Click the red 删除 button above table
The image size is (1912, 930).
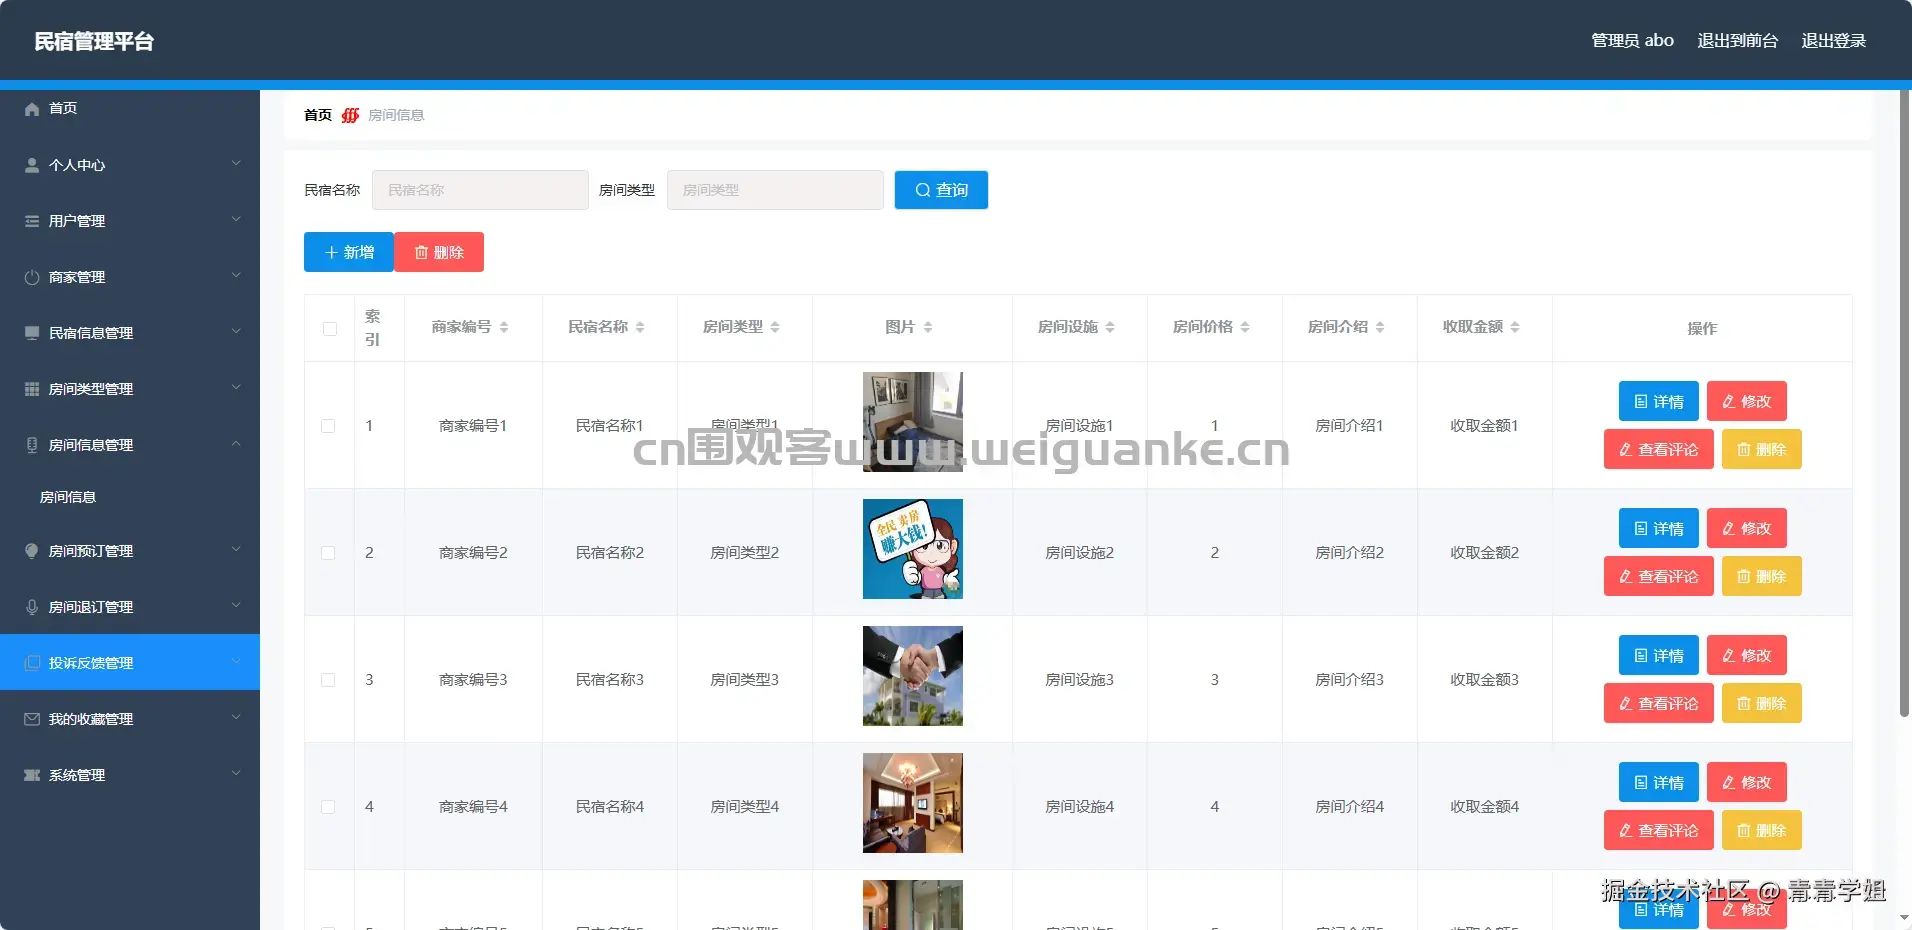point(439,252)
